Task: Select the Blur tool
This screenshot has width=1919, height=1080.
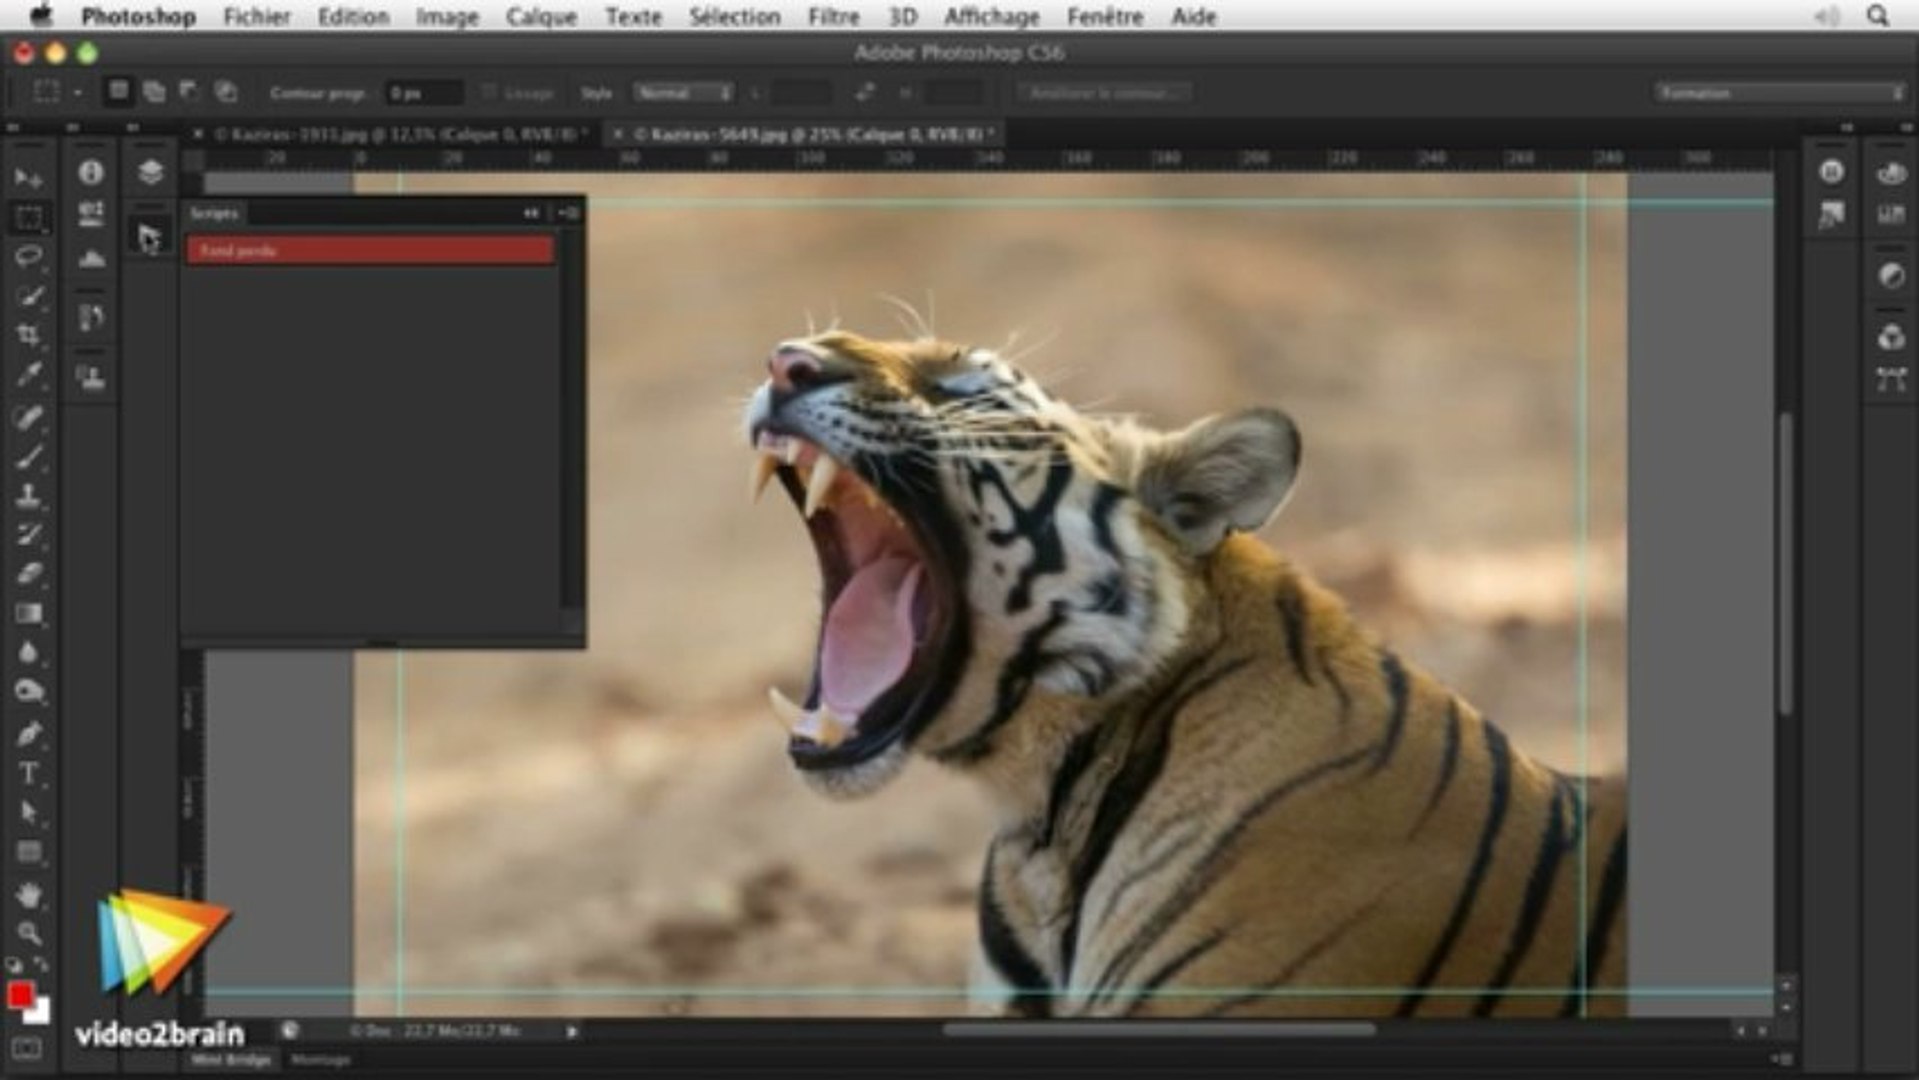Action: click(x=28, y=653)
